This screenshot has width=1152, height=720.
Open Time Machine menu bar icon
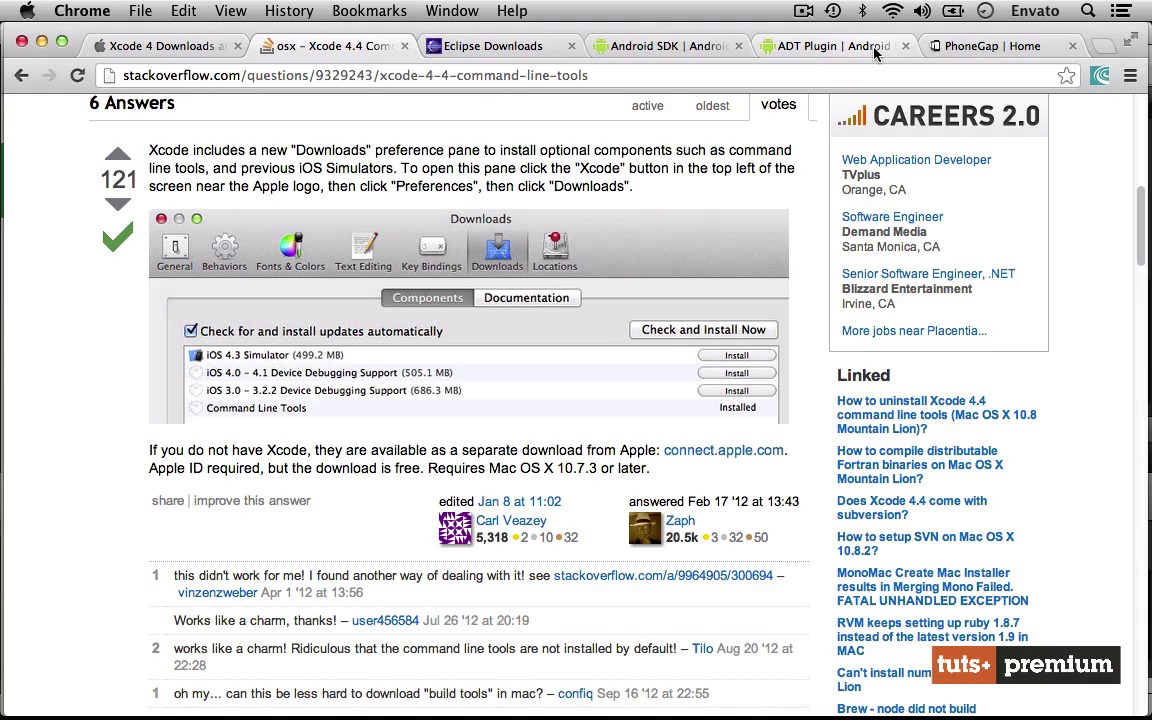[833, 10]
